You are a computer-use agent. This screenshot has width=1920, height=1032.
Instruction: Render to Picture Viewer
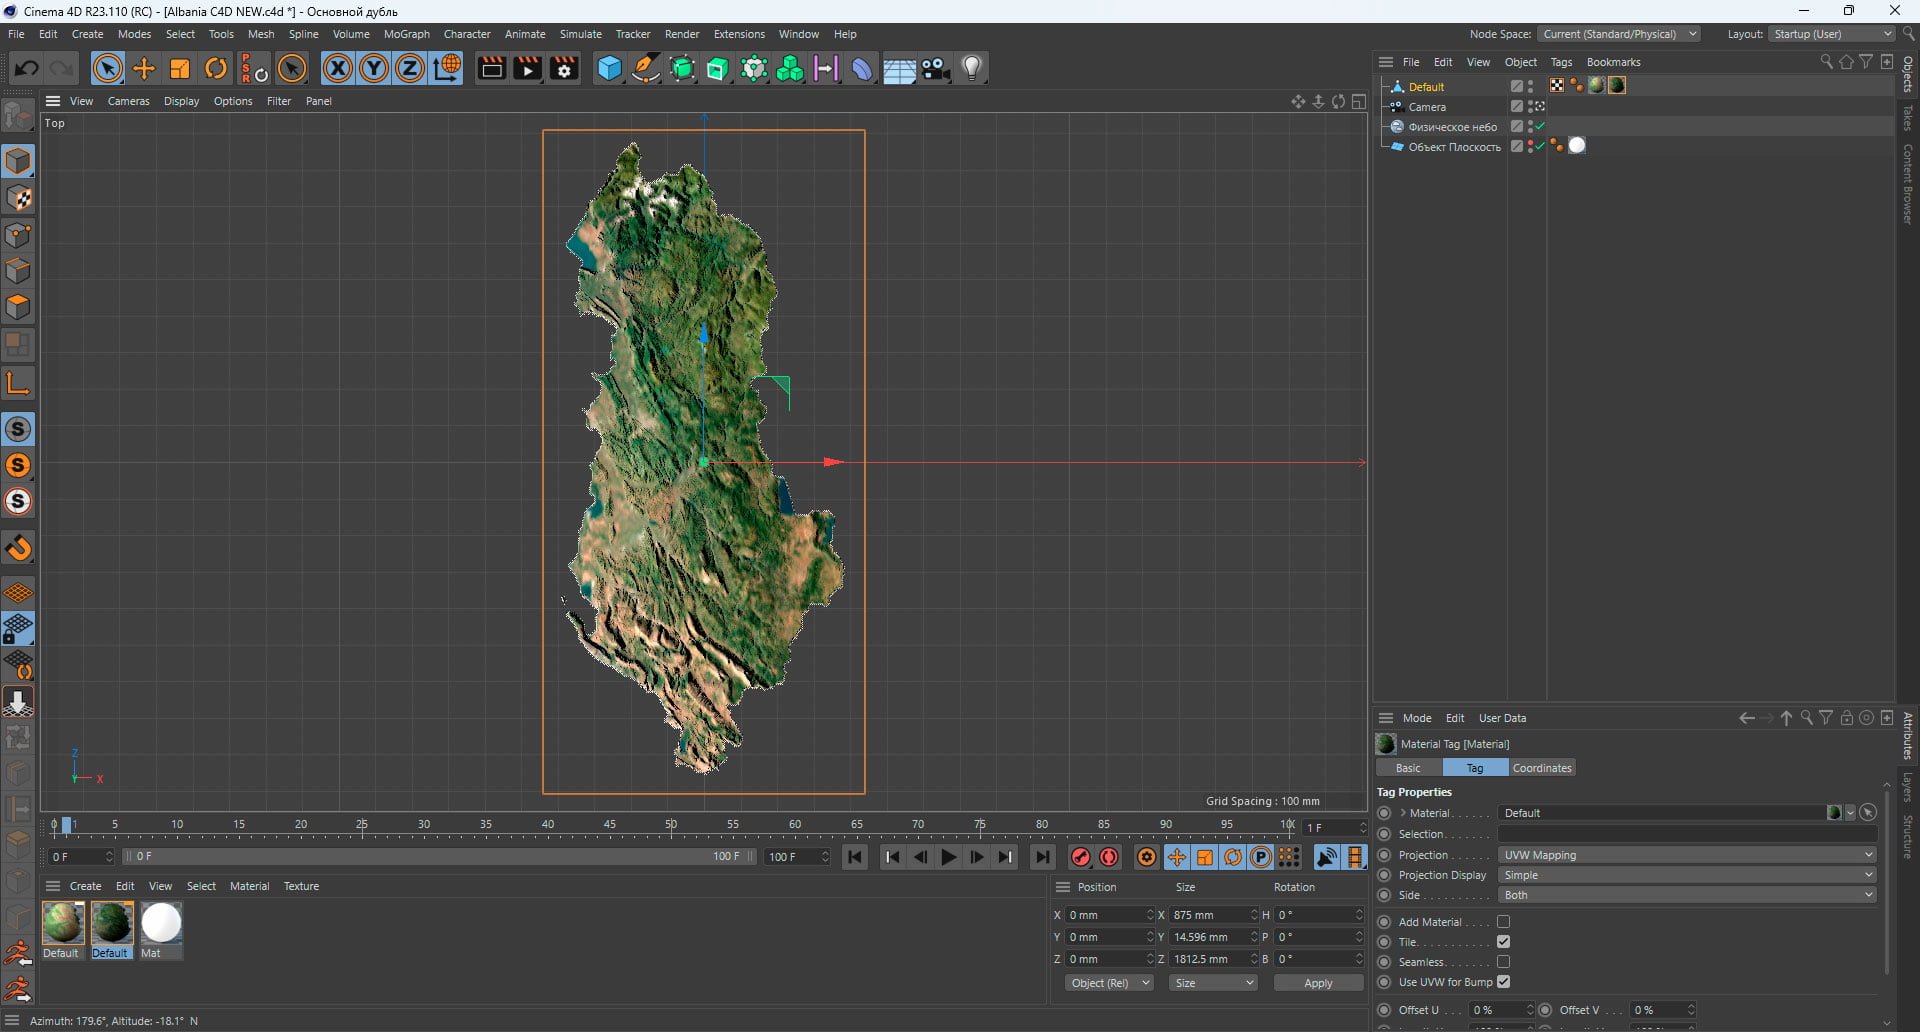pos(527,68)
